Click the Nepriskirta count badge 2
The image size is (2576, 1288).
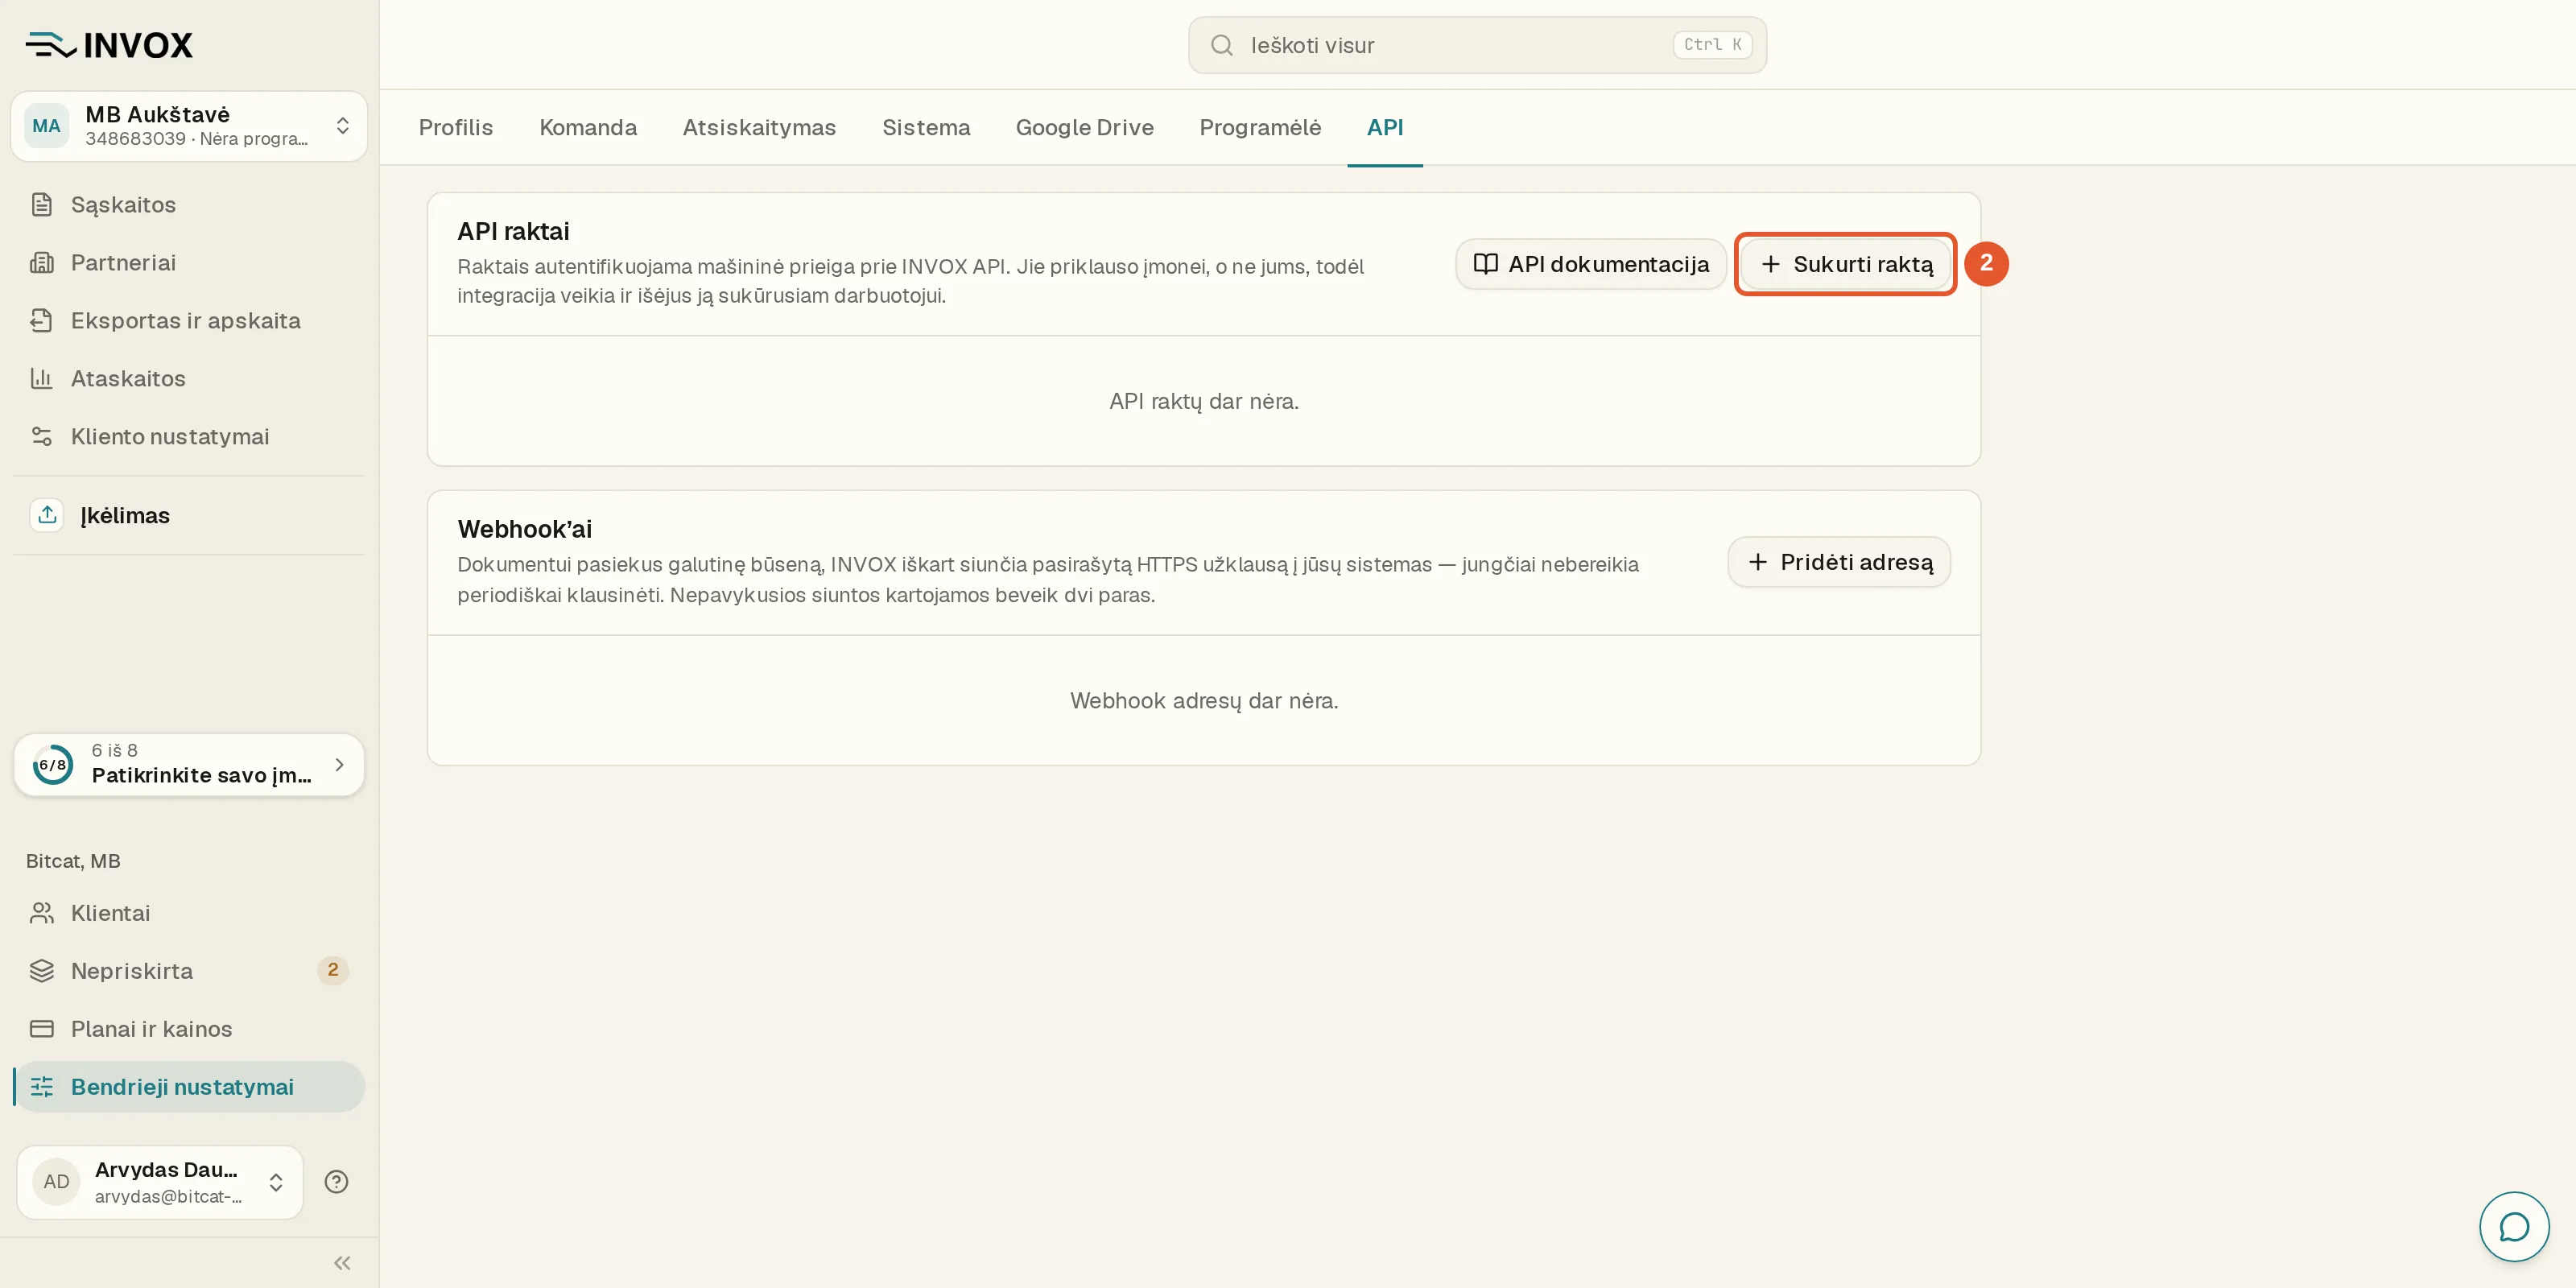tap(333, 970)
